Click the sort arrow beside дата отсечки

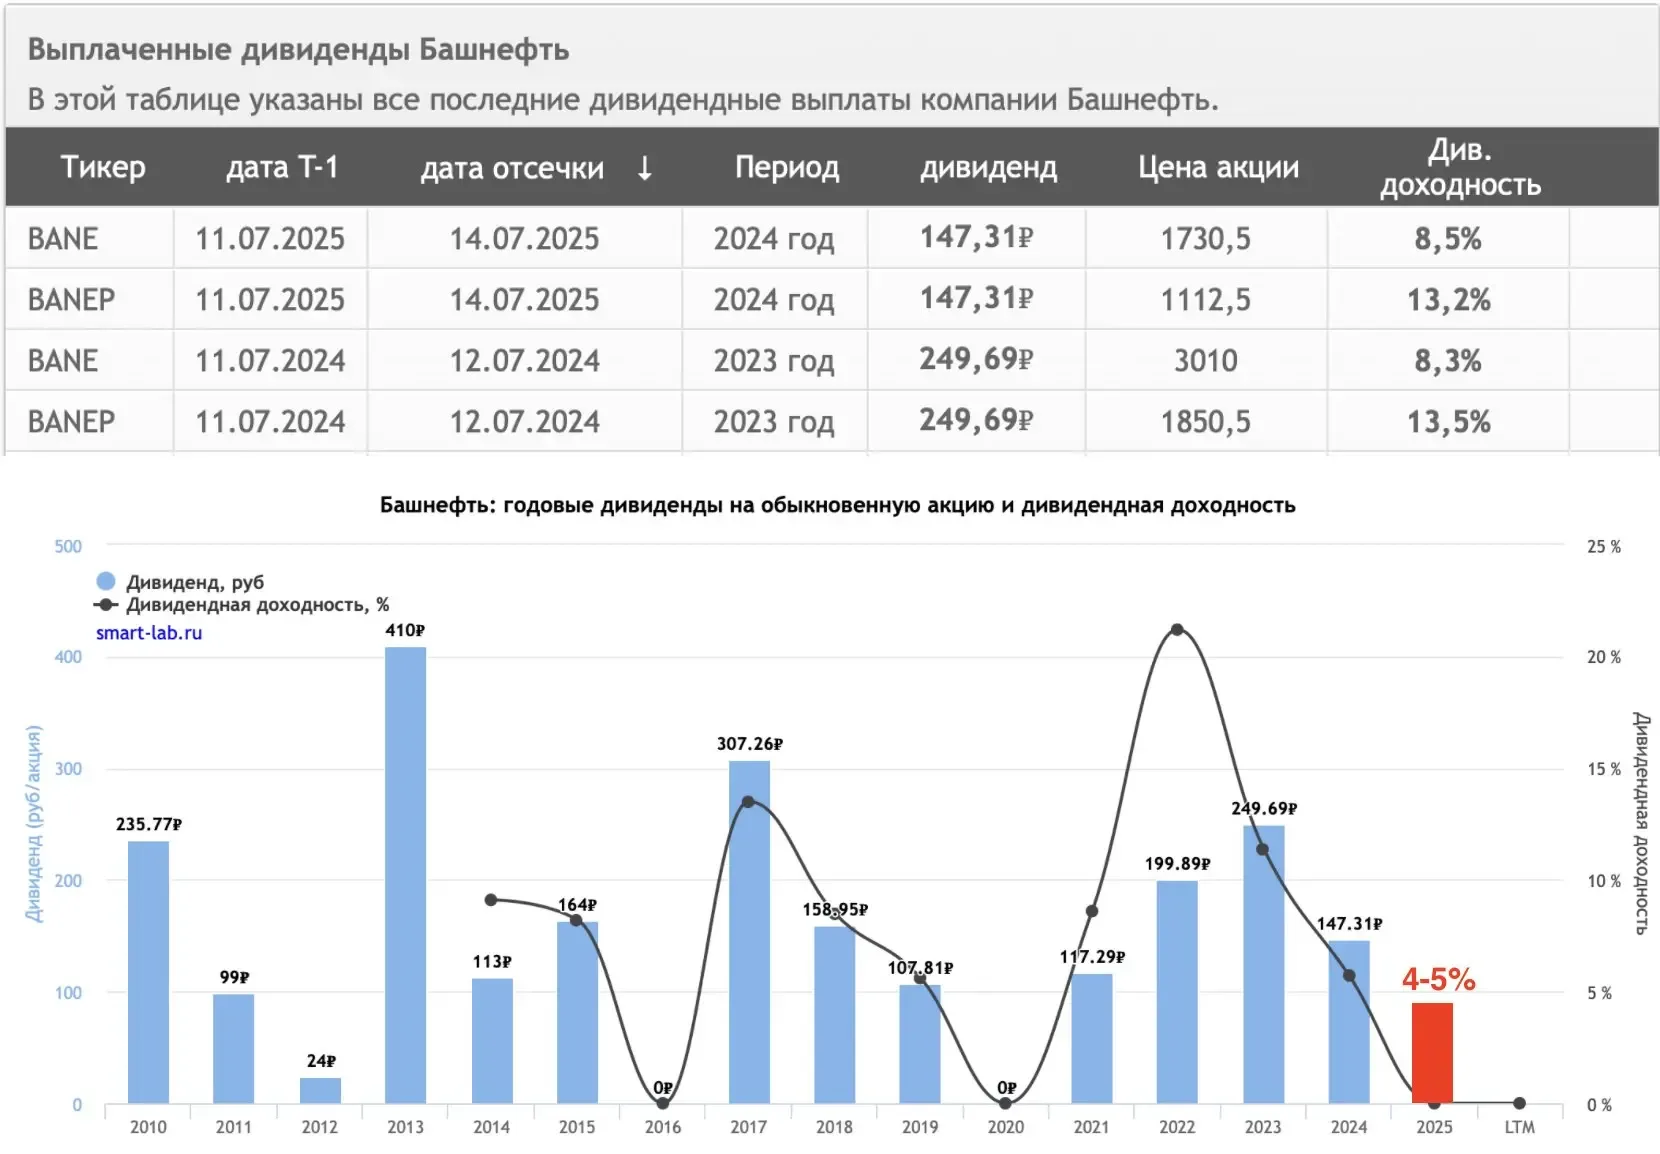tap(645, 168)
